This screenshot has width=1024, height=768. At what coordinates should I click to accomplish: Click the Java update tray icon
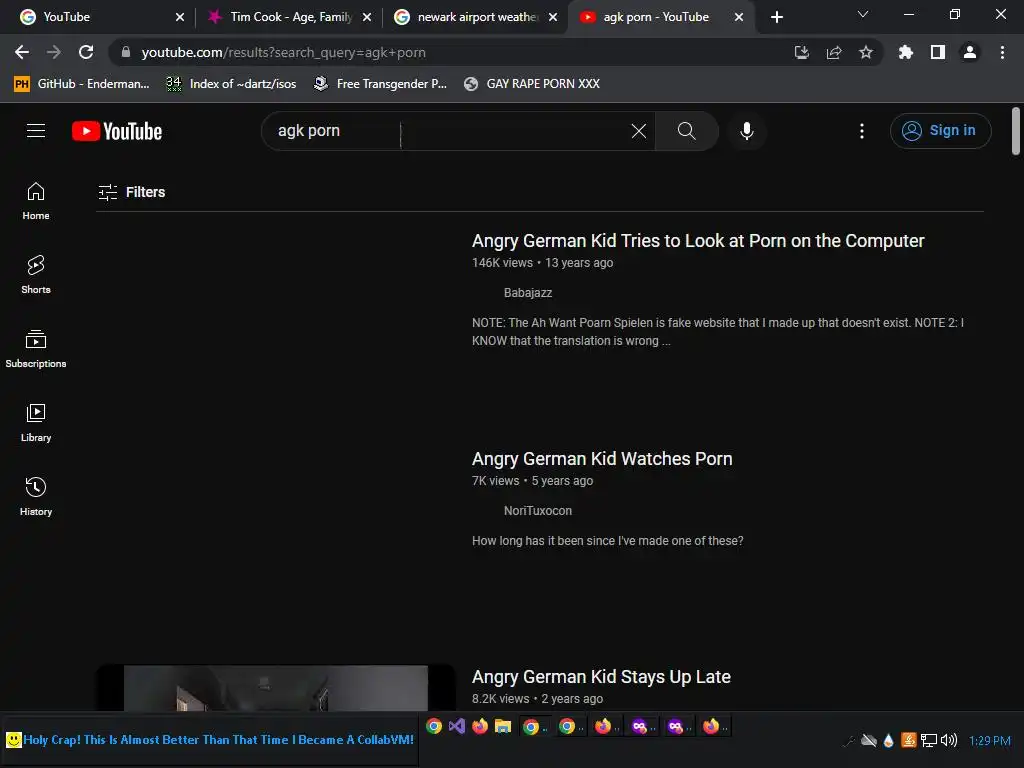[x=908, y=740]
